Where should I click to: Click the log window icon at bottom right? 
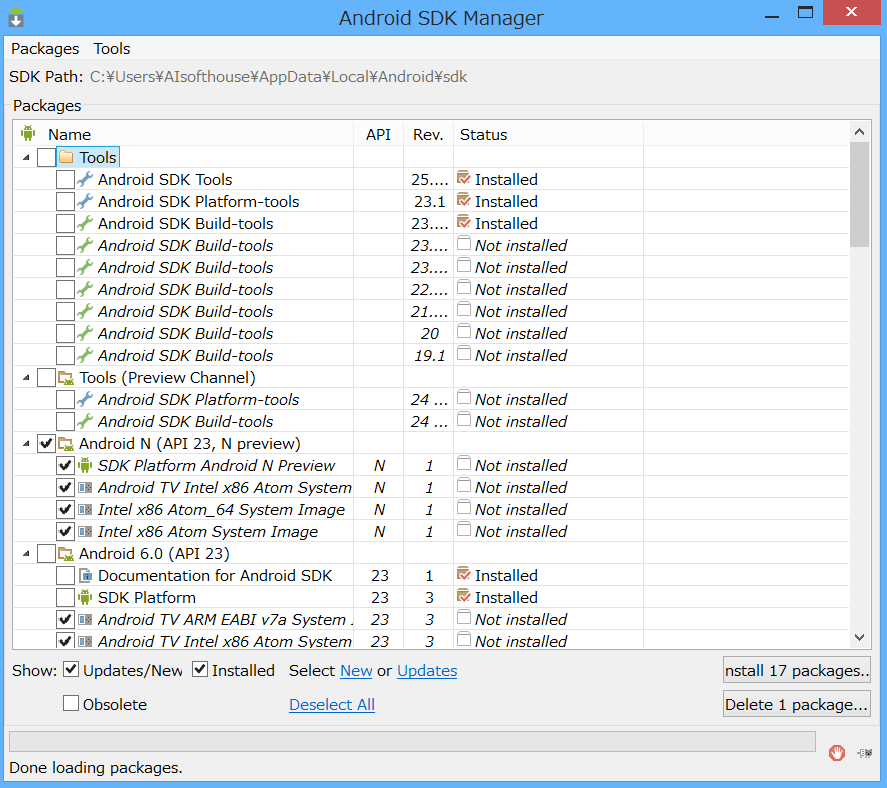(x=864, y=753)
